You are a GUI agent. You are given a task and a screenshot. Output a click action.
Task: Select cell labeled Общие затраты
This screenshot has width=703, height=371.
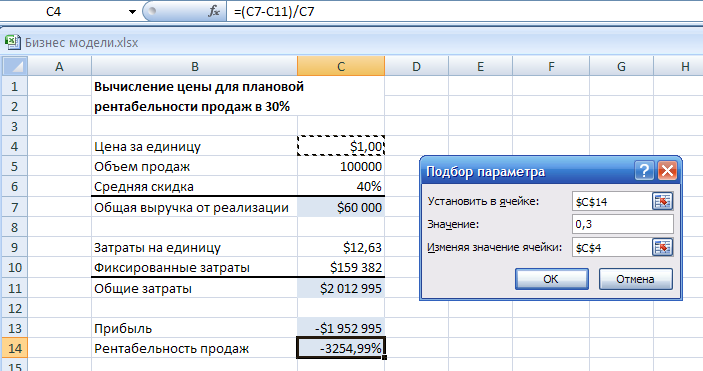[194, 288]
